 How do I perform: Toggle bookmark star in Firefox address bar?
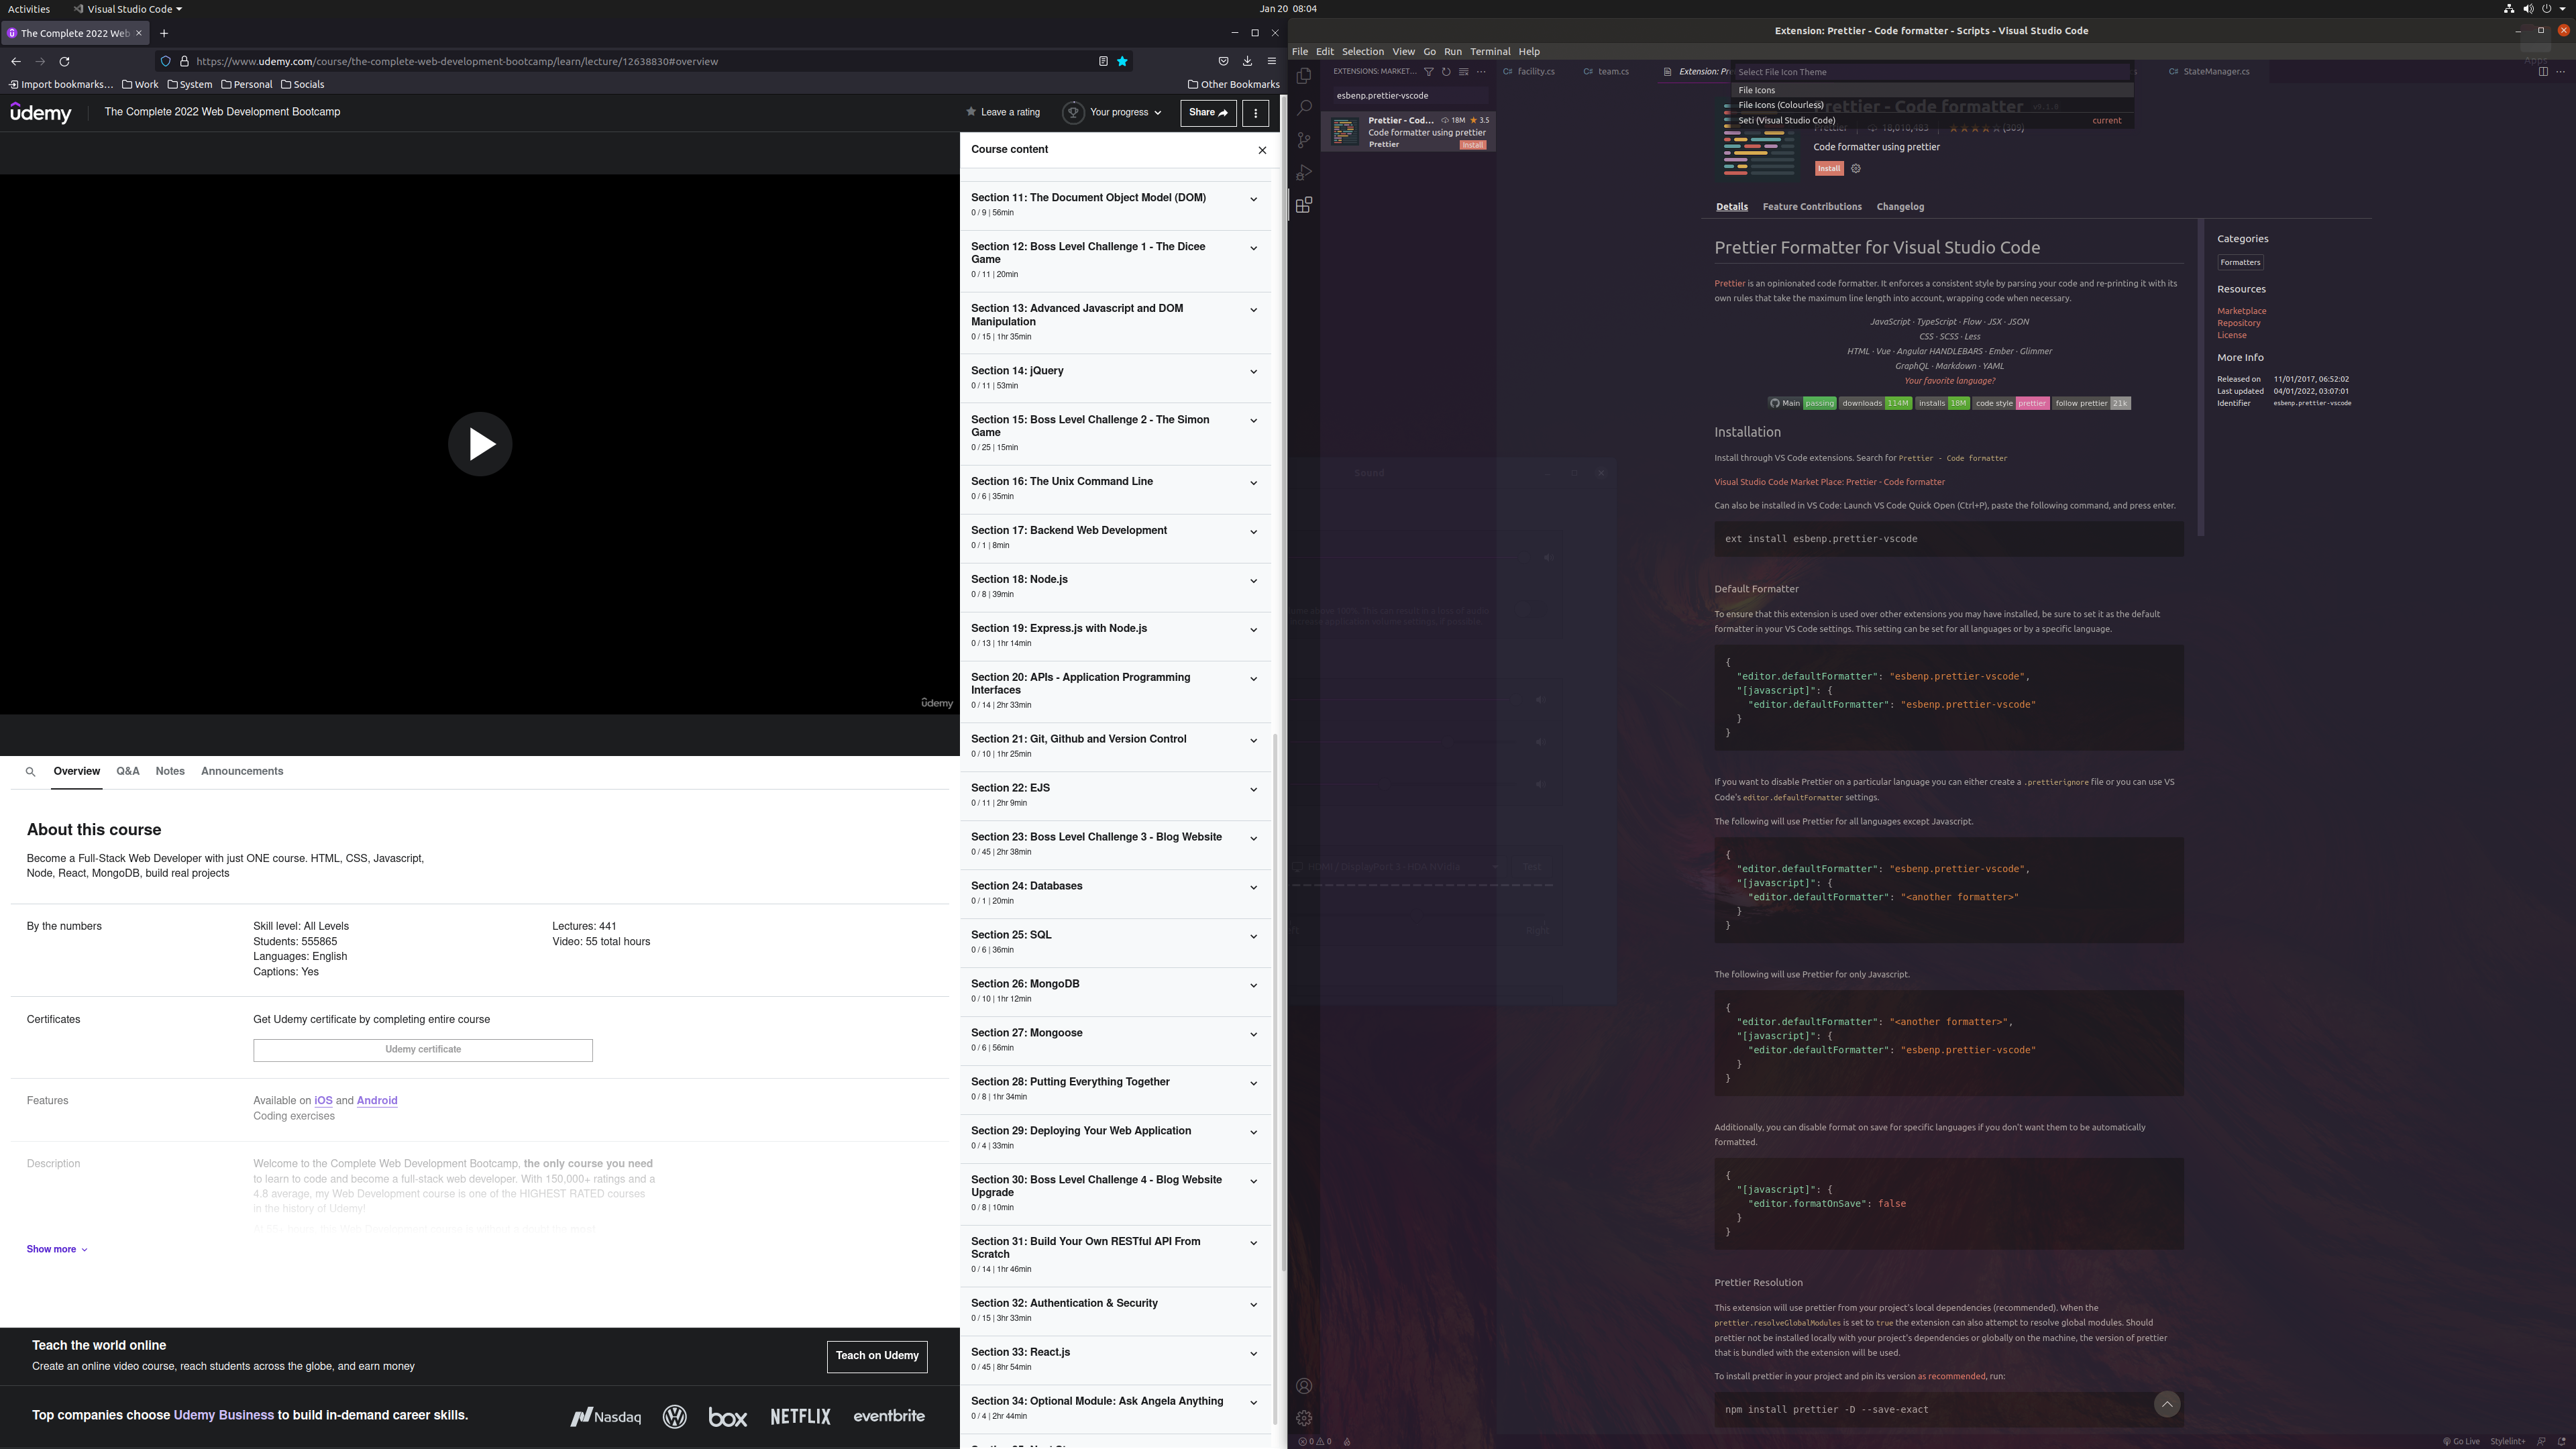1122,61
